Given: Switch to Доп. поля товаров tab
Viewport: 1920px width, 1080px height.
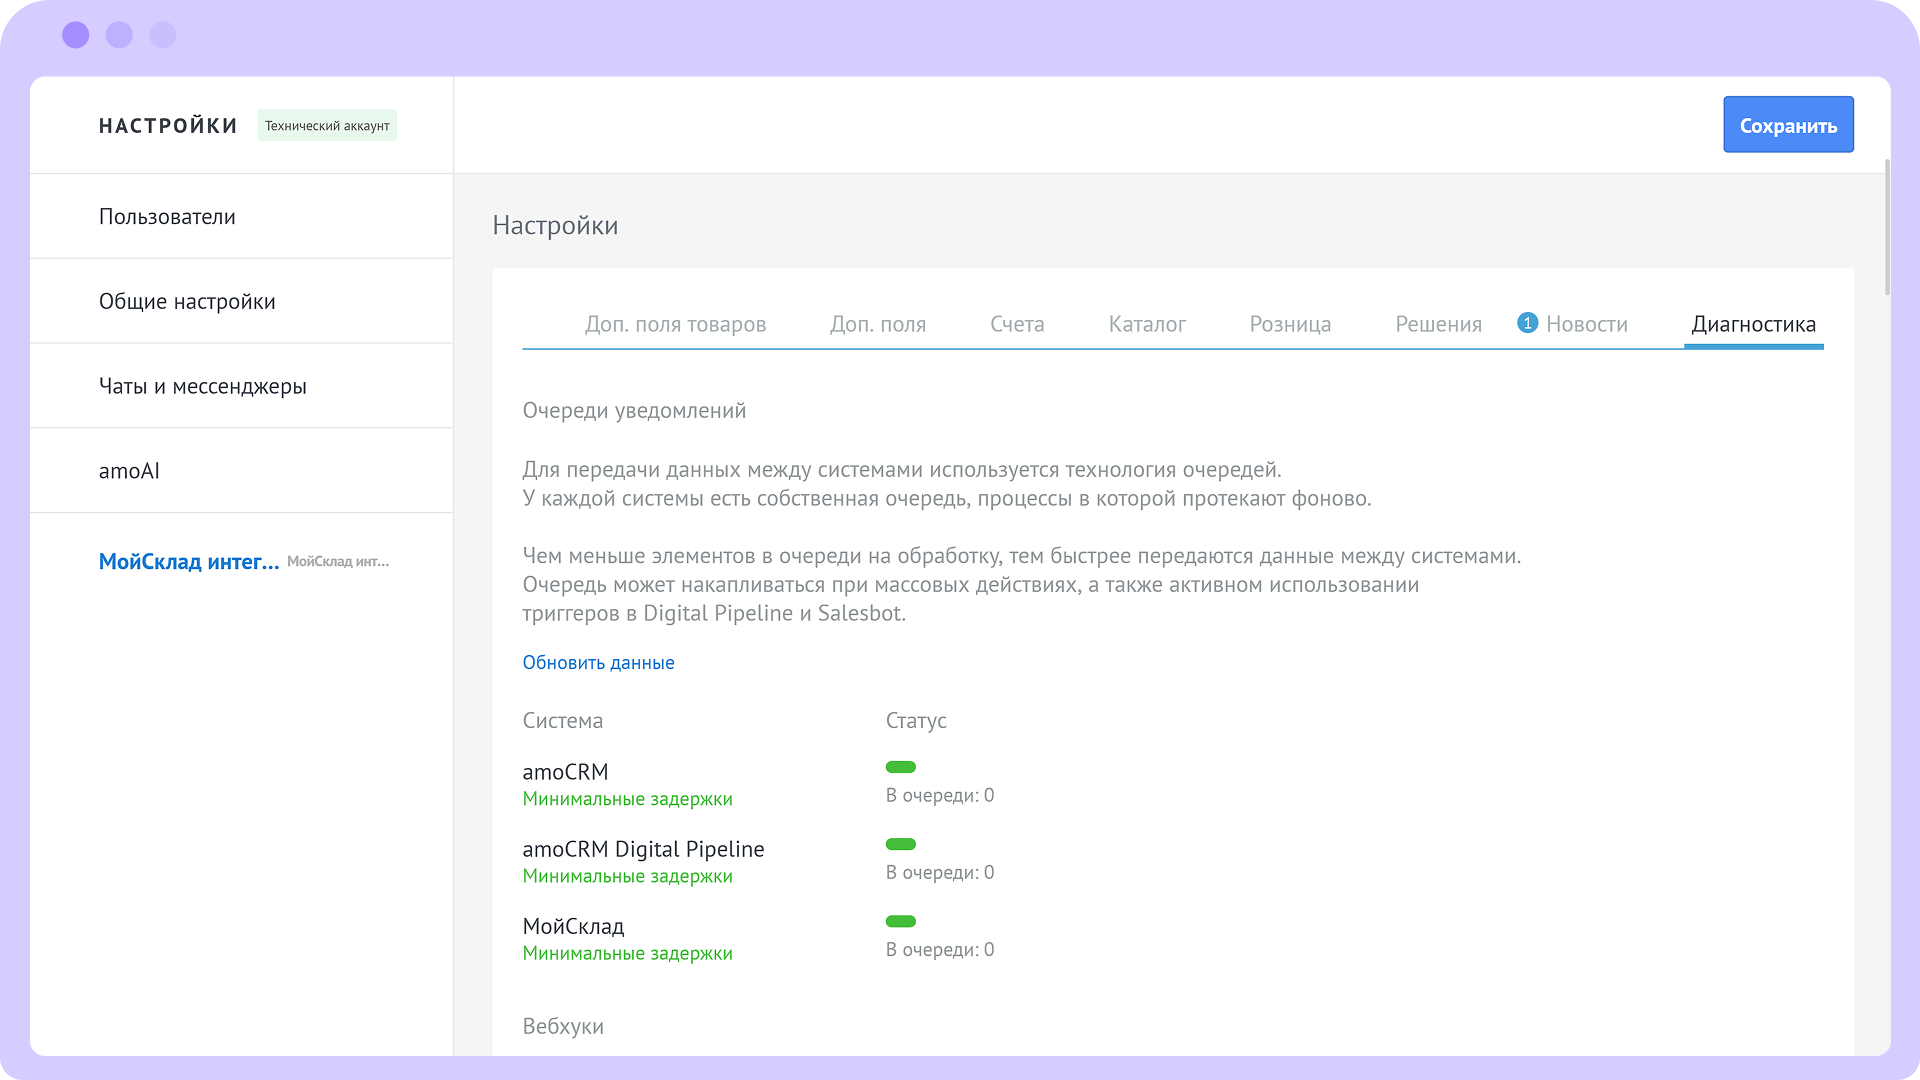Looking at the screenshot, I should [x=675, y=324].
